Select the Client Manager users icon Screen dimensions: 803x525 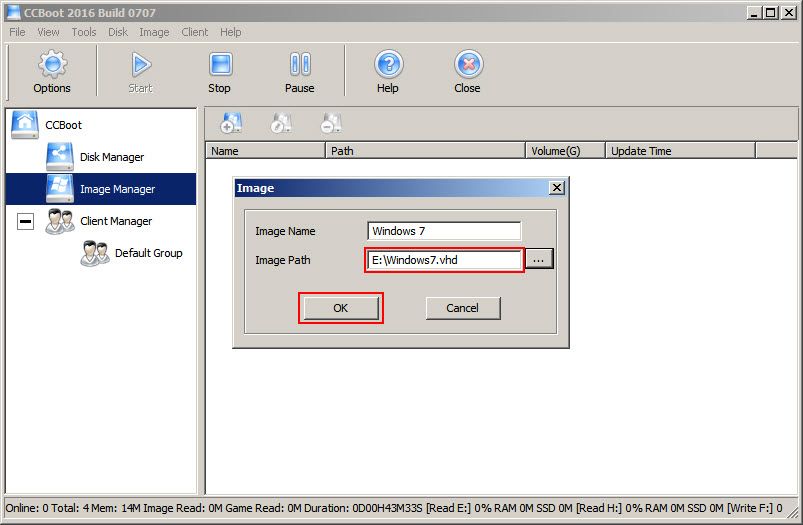point(59,221)
